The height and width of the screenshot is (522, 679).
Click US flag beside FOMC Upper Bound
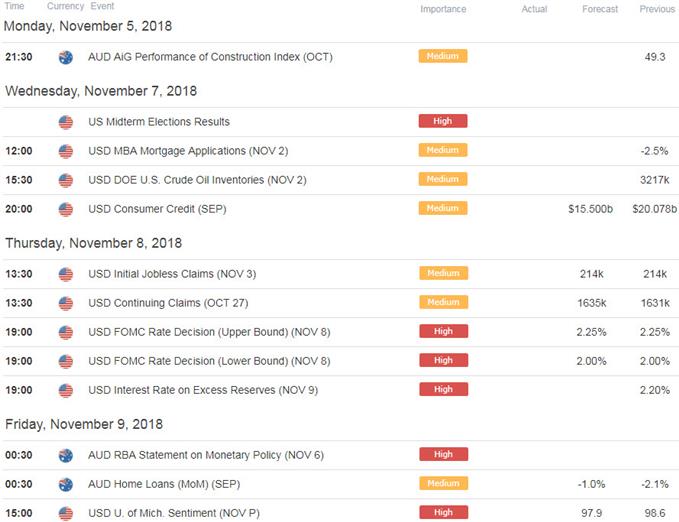[x=66, y=332]
